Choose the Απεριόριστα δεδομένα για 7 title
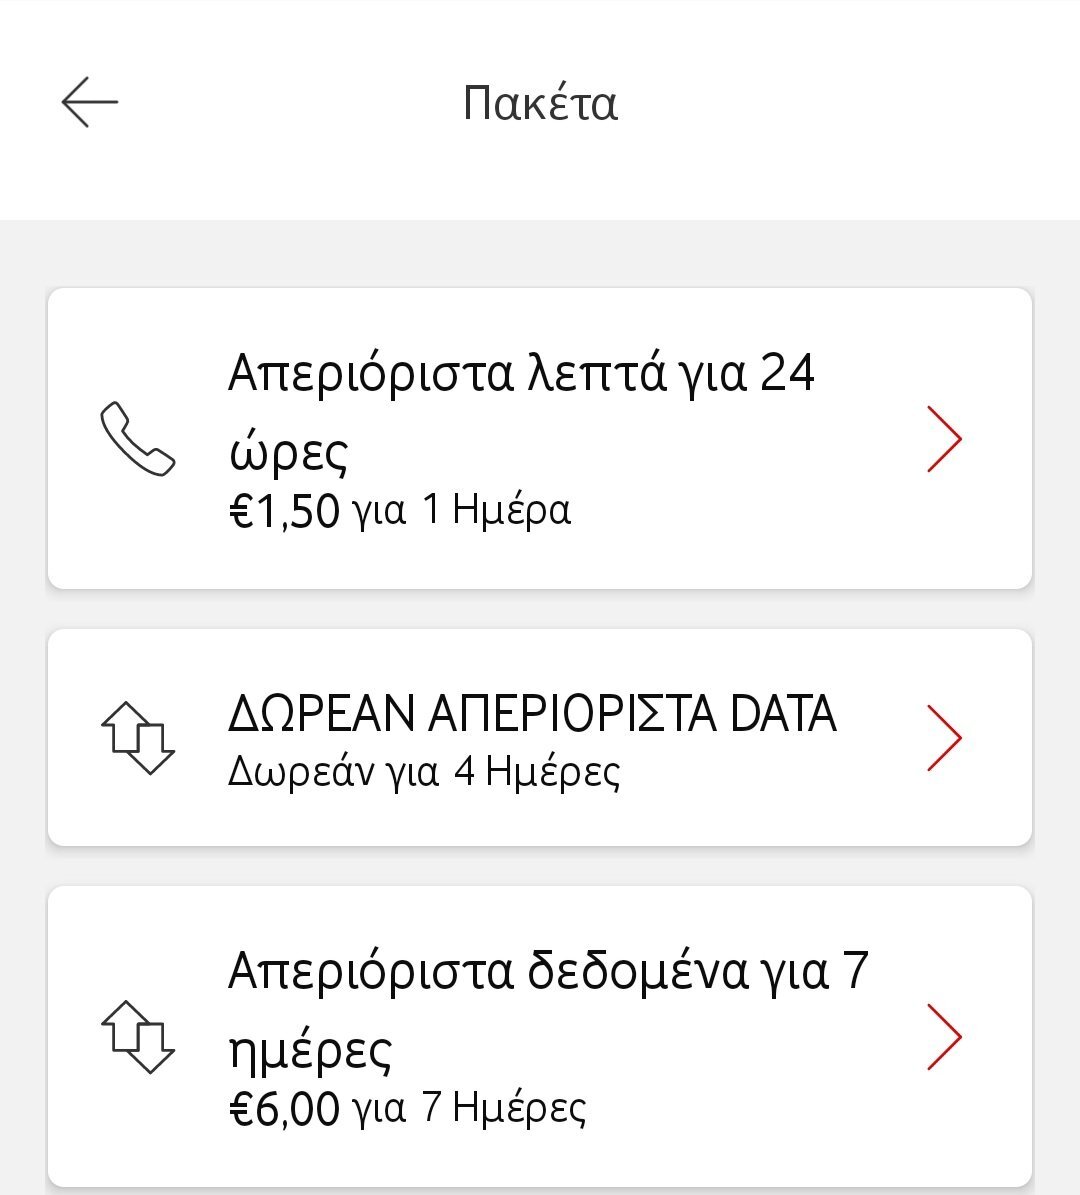The height and width of the screenshot is (1195, 1080). tap(548, 971)
